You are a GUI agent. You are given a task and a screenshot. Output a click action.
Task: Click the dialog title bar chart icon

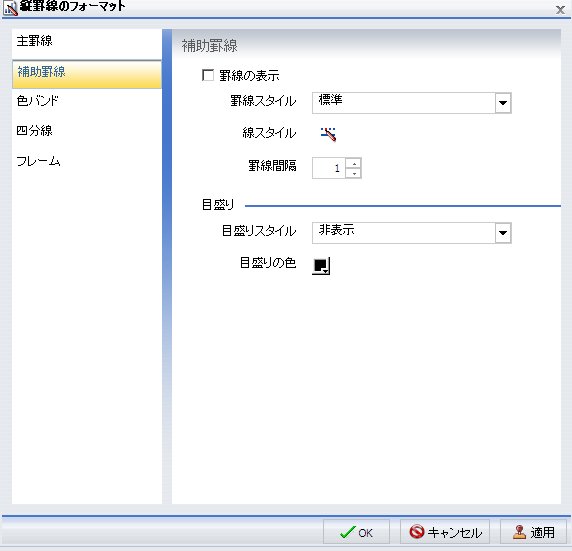[10, 8]
